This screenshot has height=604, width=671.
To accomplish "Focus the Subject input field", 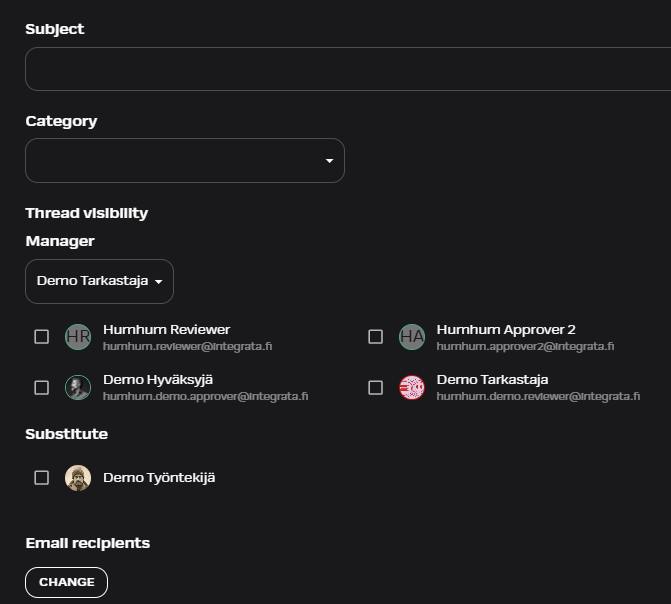I will 348,69.
